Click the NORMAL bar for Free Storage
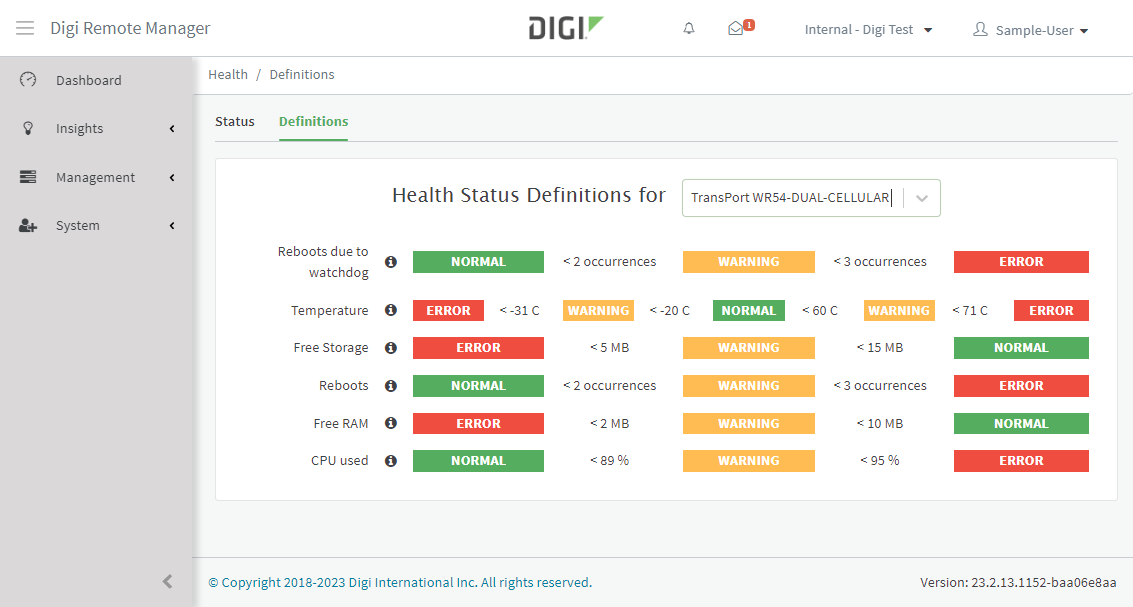 coord(1021,348)
